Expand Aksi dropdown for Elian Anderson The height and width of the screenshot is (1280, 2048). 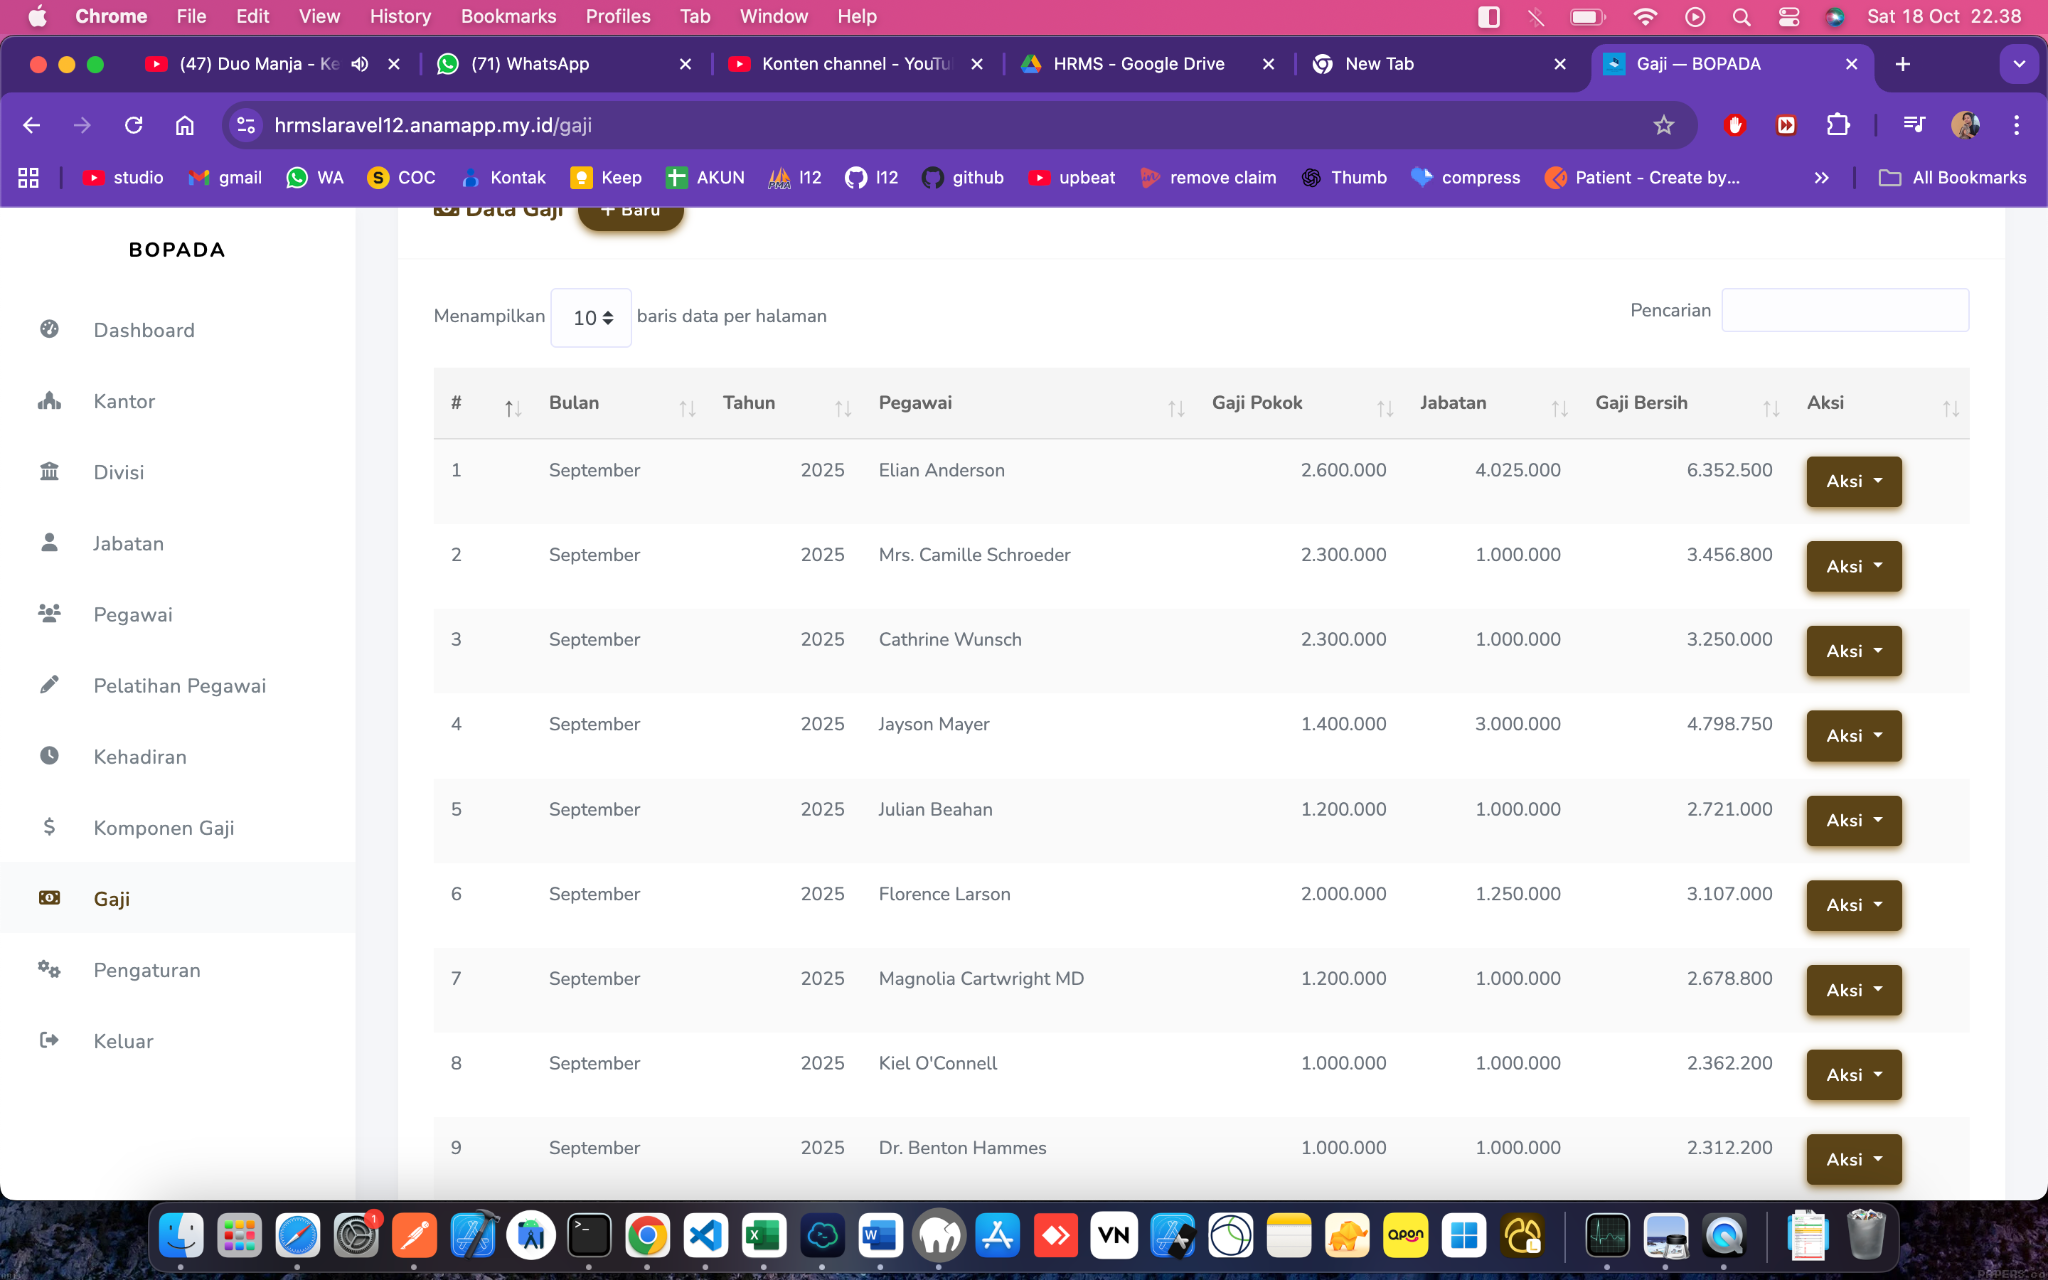point(1853,482)
